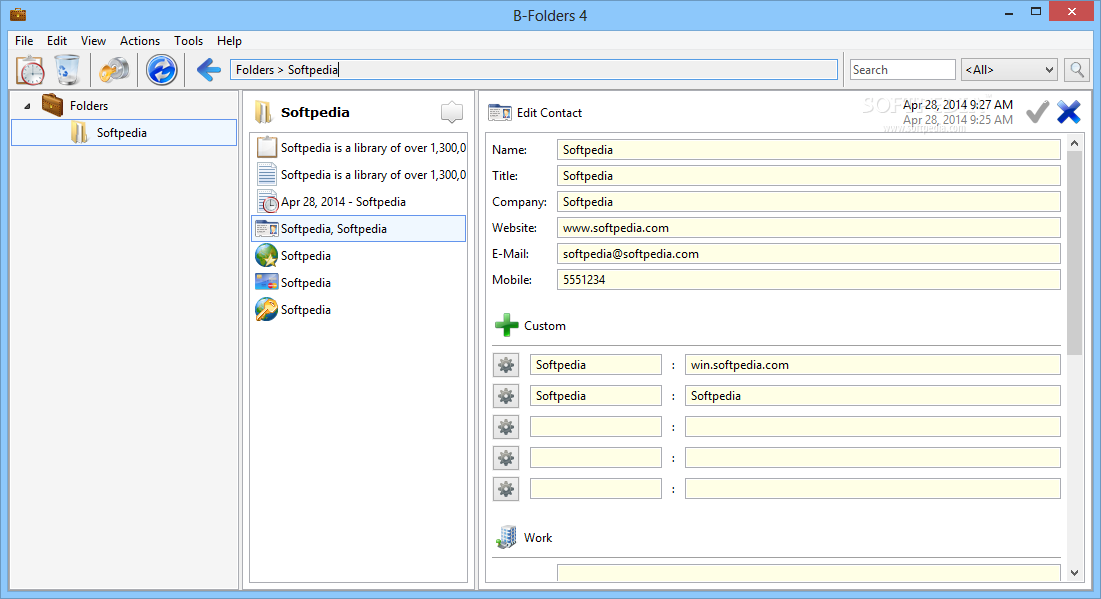Screen dimensions: 1101x599
Task: Open the Tools menu
Action: tap(188, 41)
